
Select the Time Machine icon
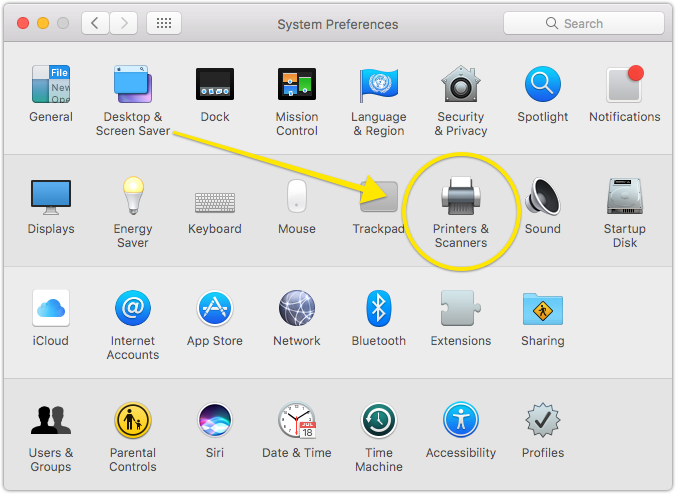click(379, 421)
